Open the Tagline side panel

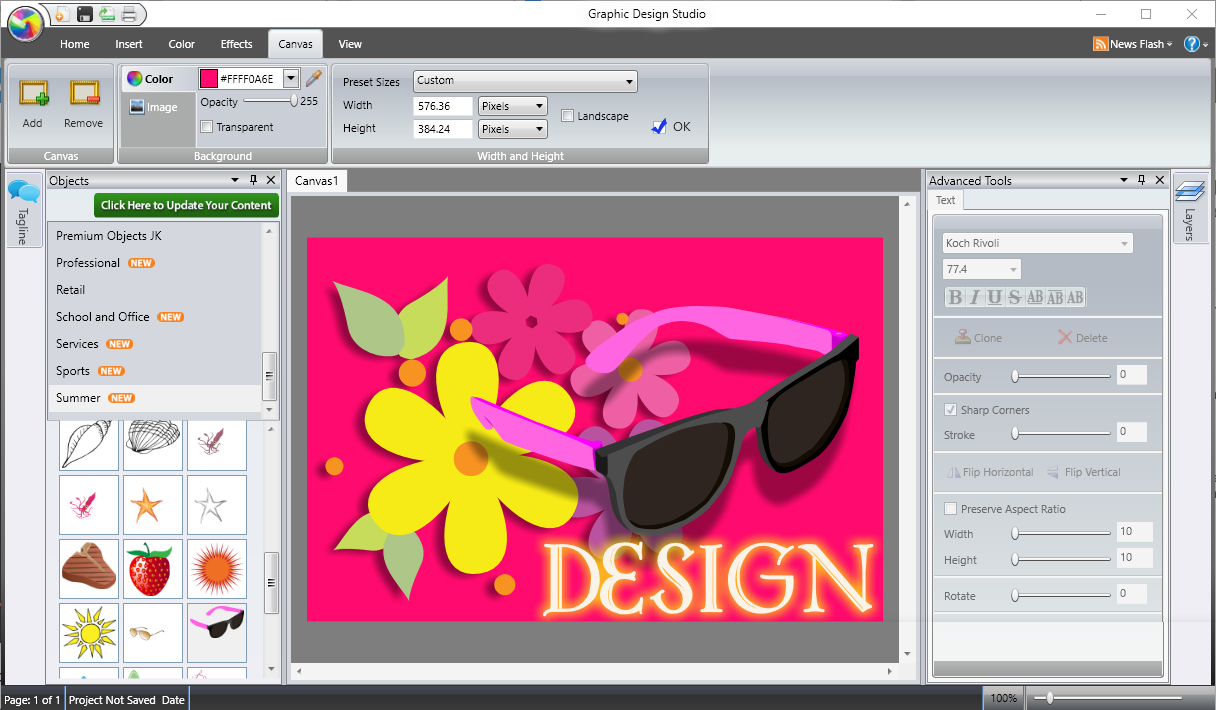23,211
